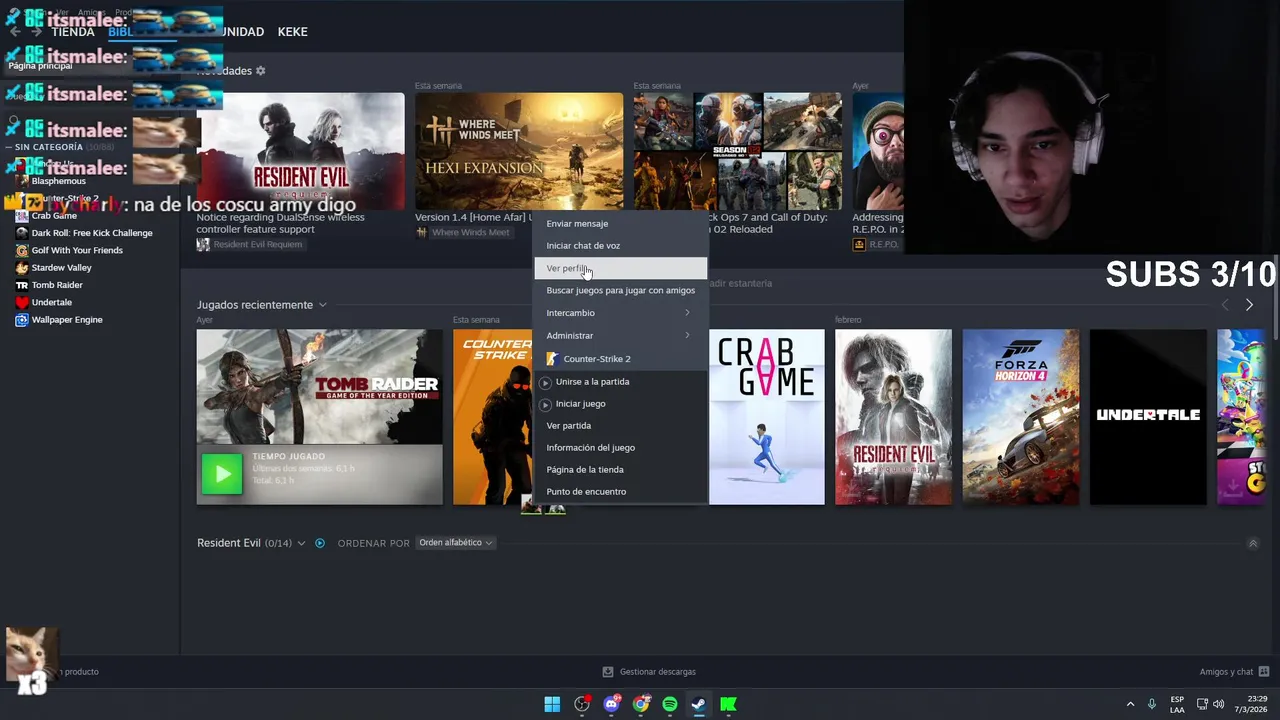Open the Forza Horizon 4 cover
This screenshot has width=1280, height=720.
1021,417
